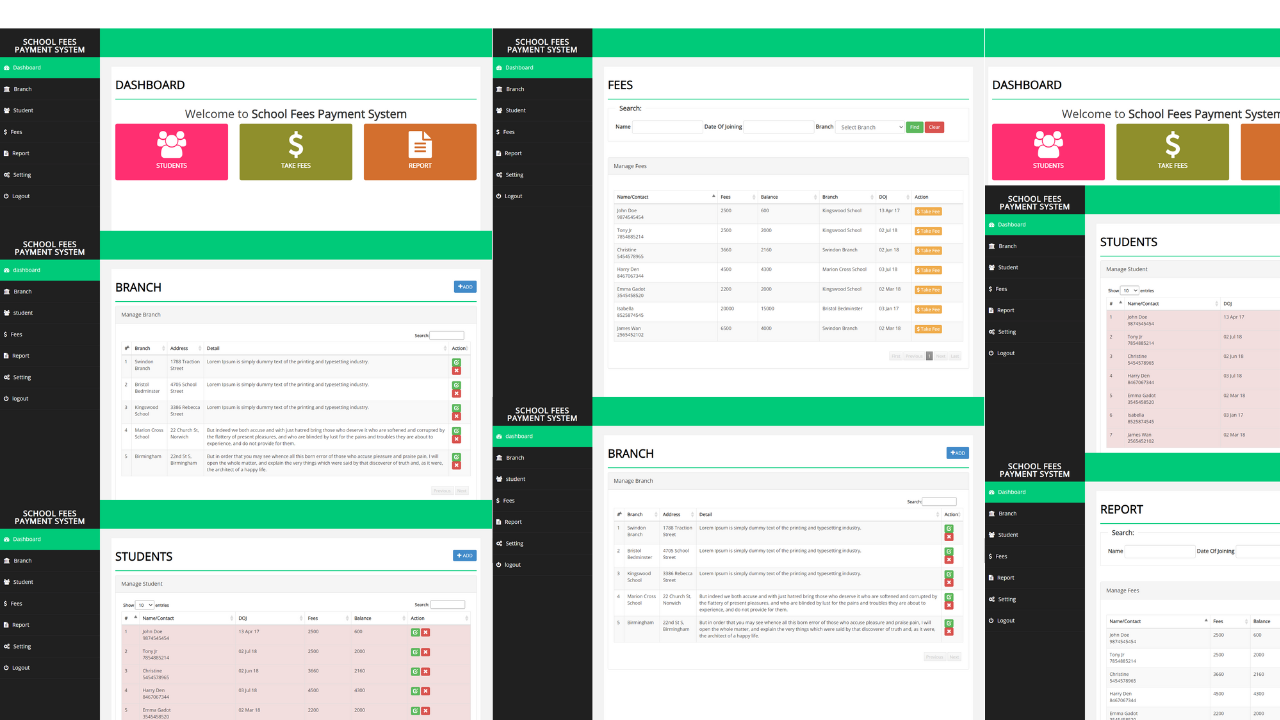1280x720 pixels.
Task: Edit Christine on the bottom-left Students page
Action: (x=415, y=671)
